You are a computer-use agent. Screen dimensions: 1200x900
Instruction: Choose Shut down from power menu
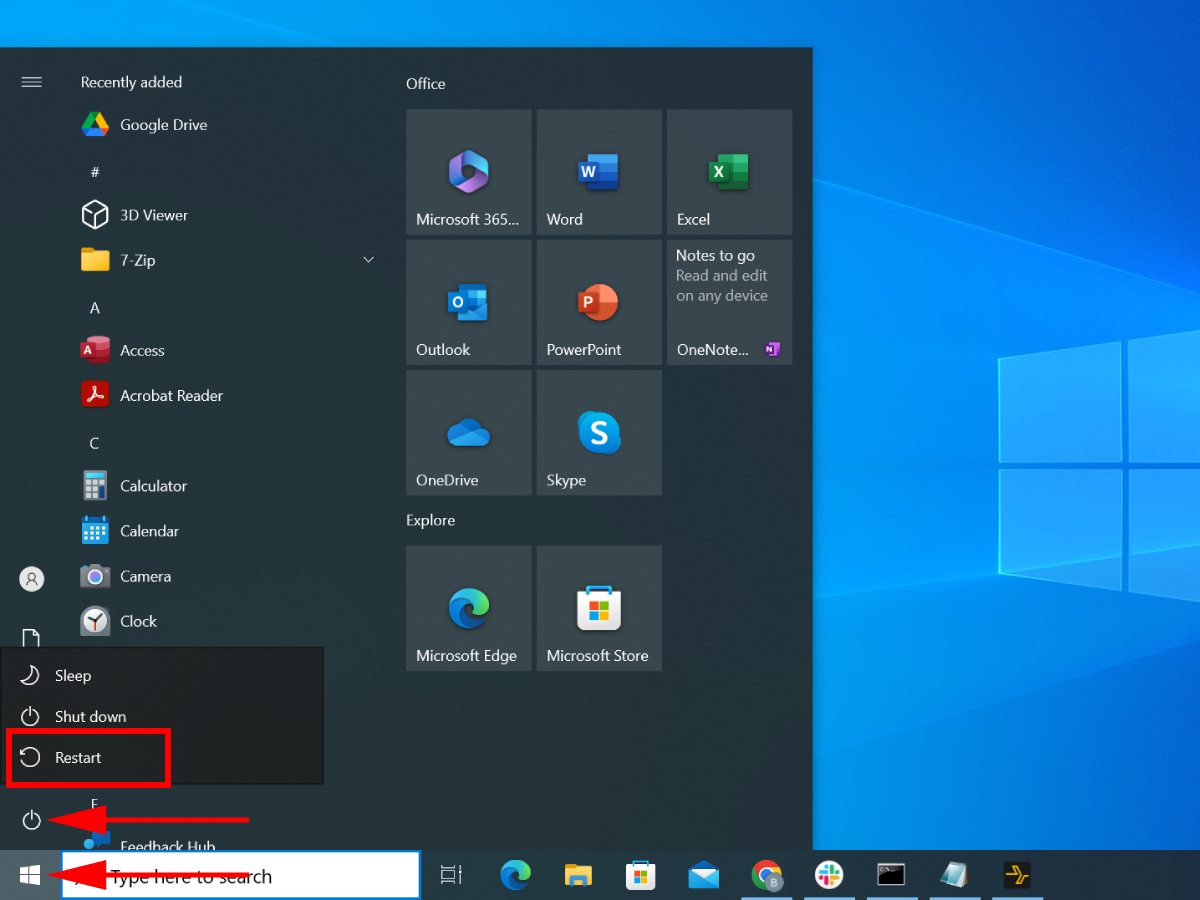pos(162,717)
